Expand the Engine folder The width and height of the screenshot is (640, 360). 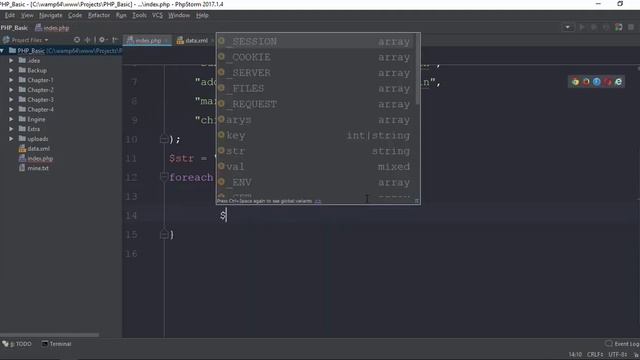(11, 119)
